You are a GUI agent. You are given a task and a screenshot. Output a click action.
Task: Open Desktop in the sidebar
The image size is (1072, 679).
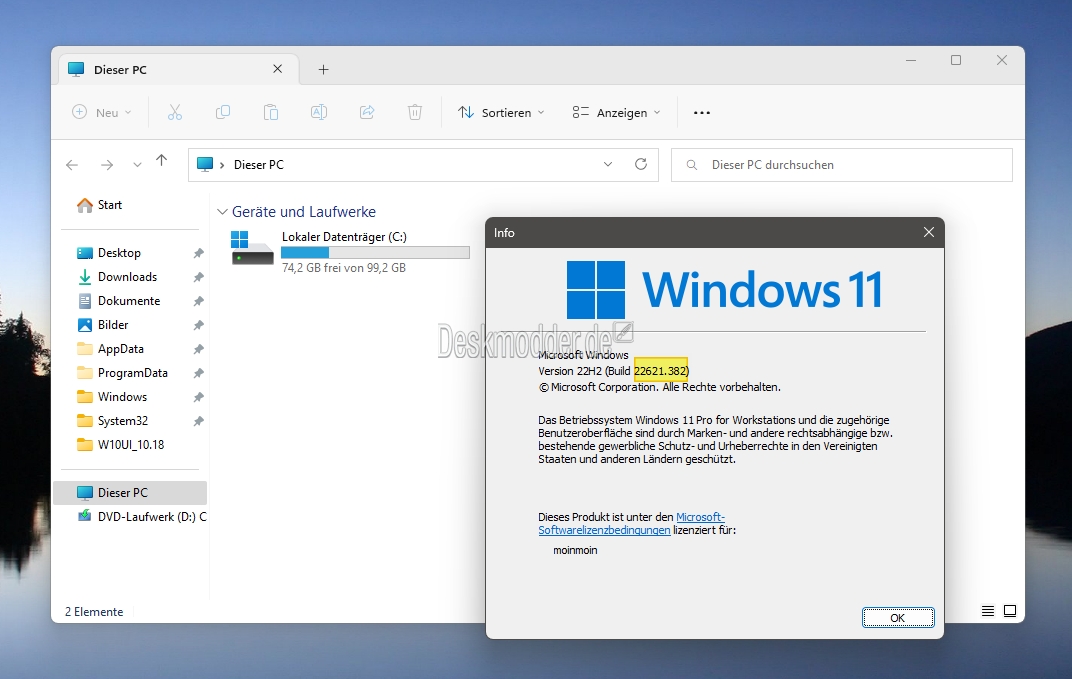[x=119, y=253]
